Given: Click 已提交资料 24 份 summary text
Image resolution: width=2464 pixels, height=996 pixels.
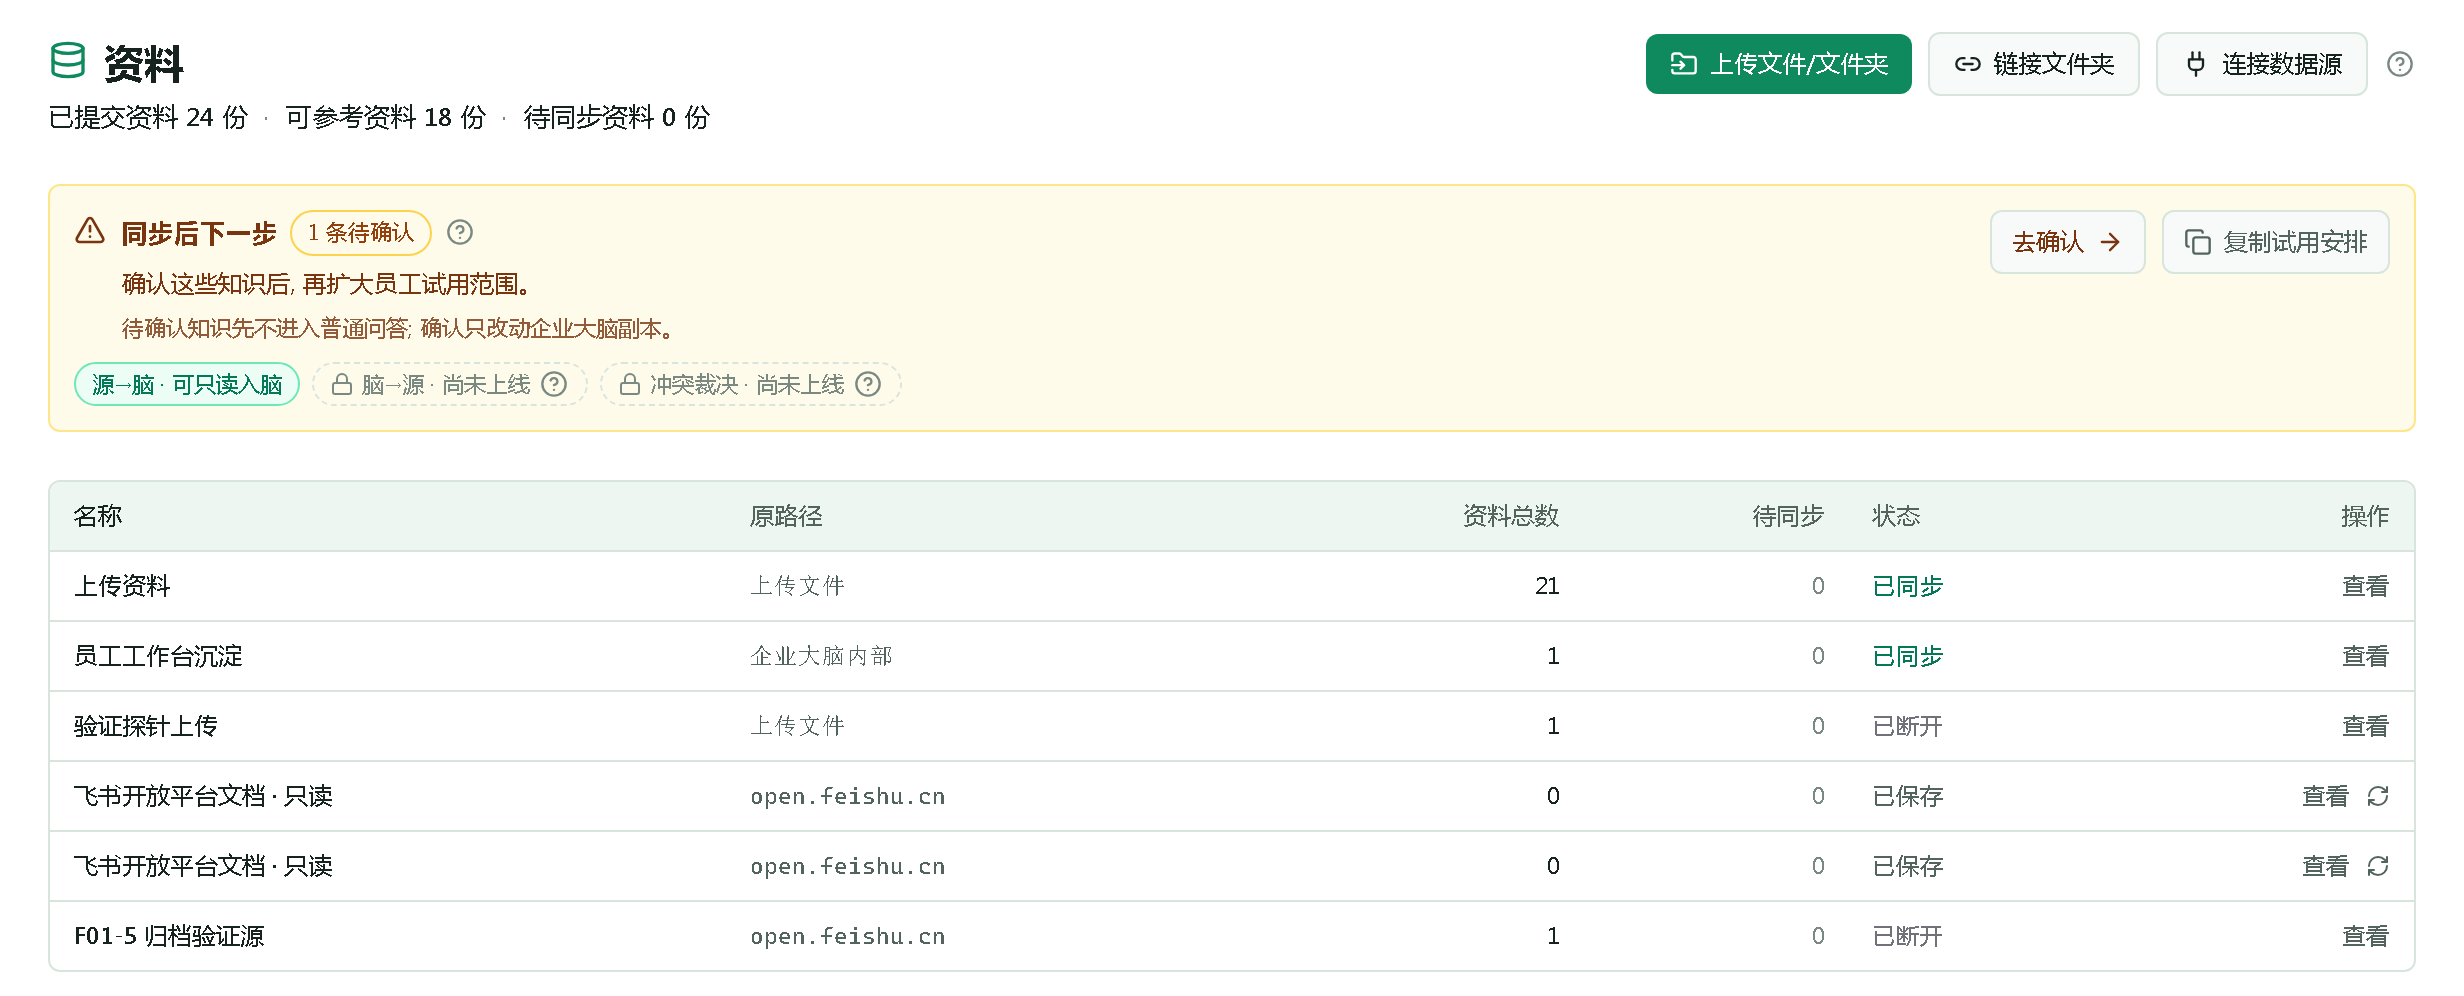Looking at the screenshot, I should pyautogui.click(x=148, y=118).
